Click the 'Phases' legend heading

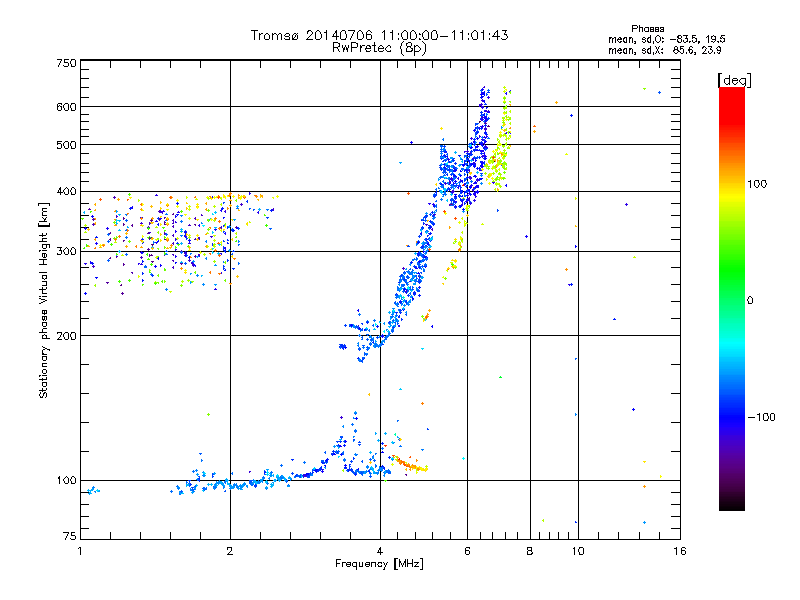tap(647, 29)
